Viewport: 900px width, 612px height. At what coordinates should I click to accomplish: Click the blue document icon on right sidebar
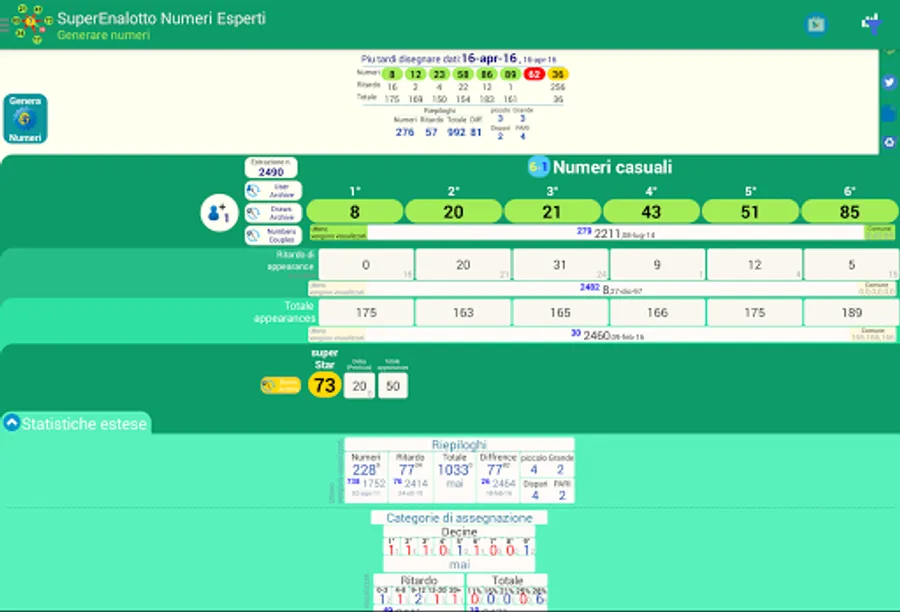pyautogui.click(x=889, y=113)
